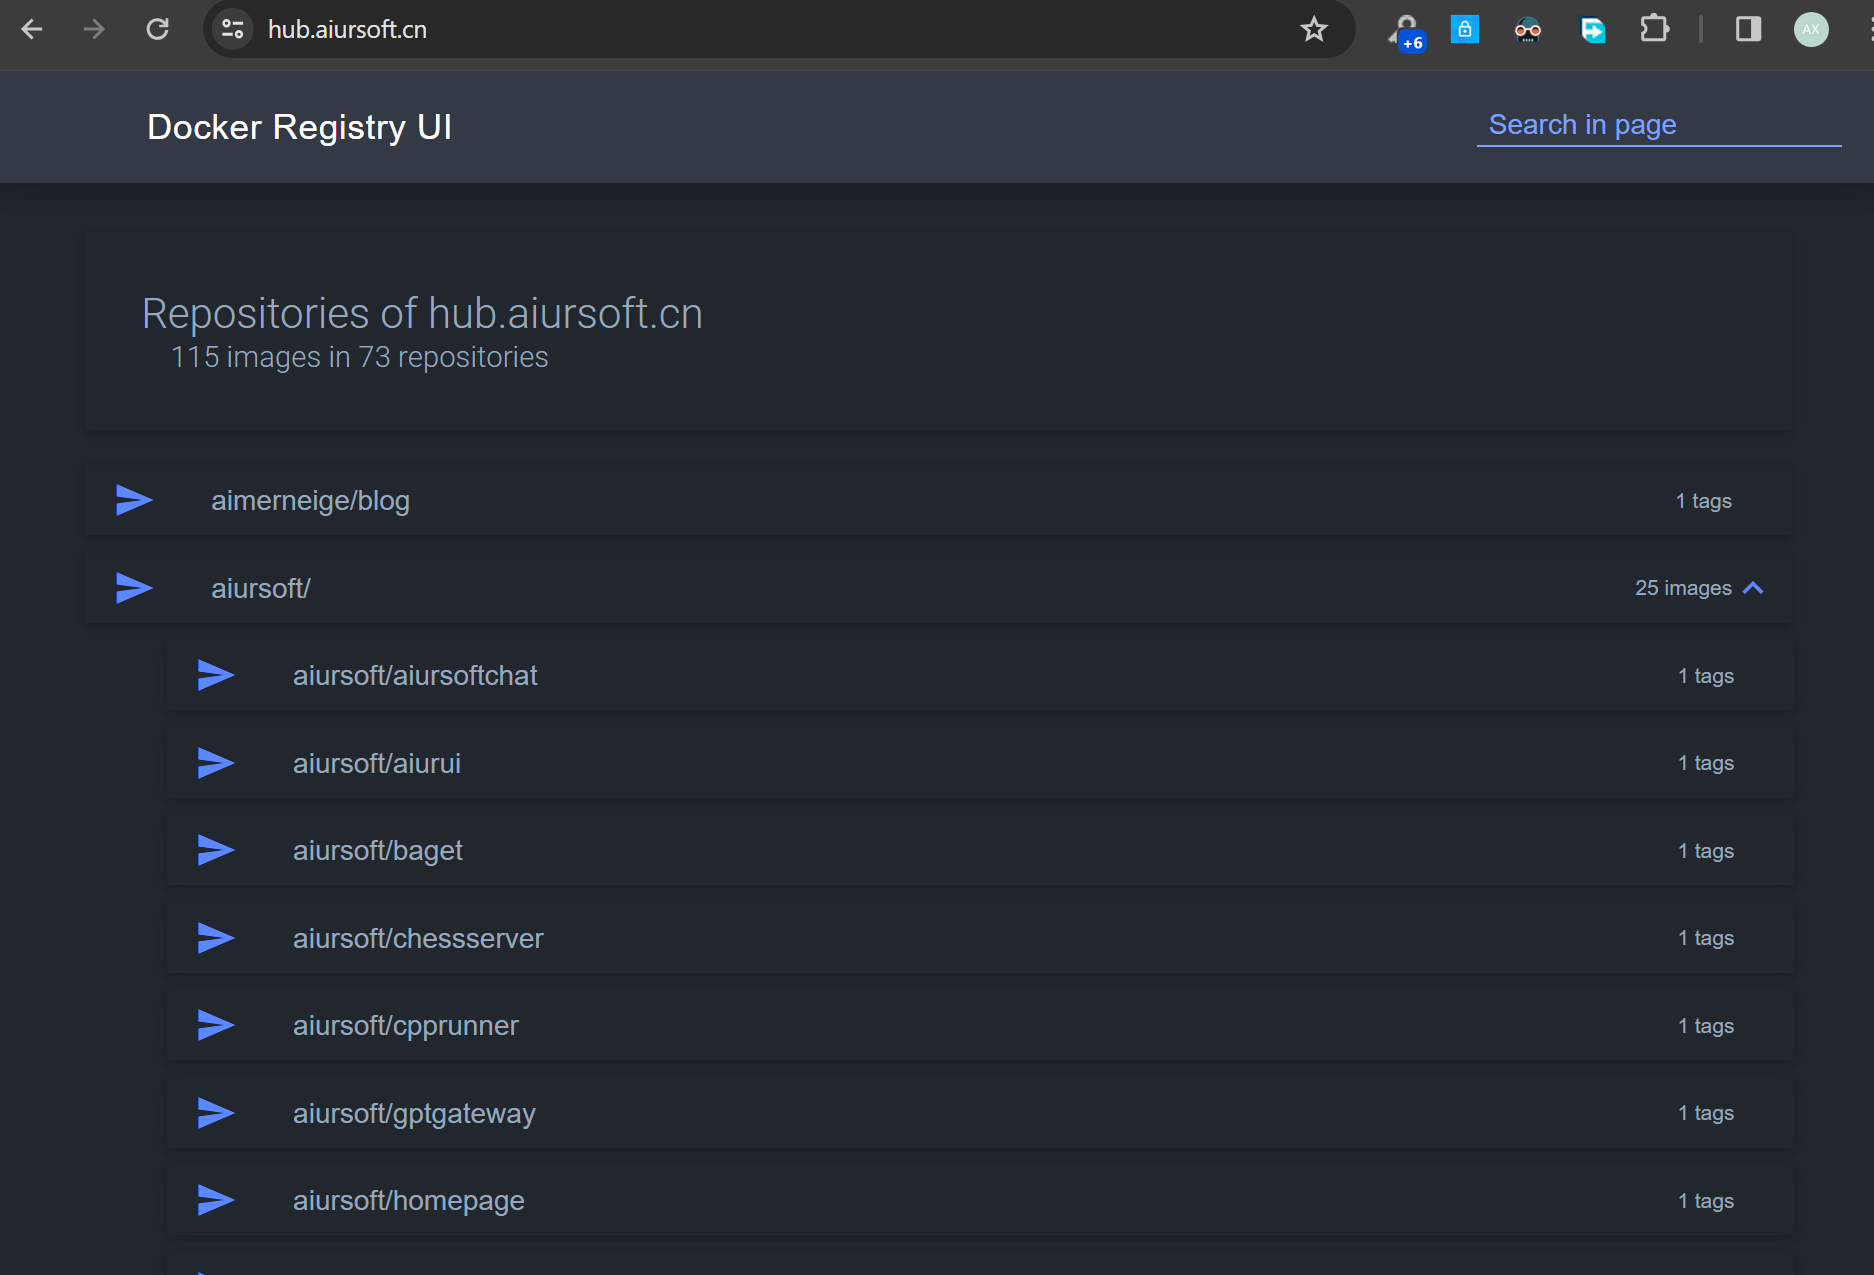This screenshot has width=1874, height=1275.
Task: Click the Docker Registry UI title
Action: tap(299, 127)
